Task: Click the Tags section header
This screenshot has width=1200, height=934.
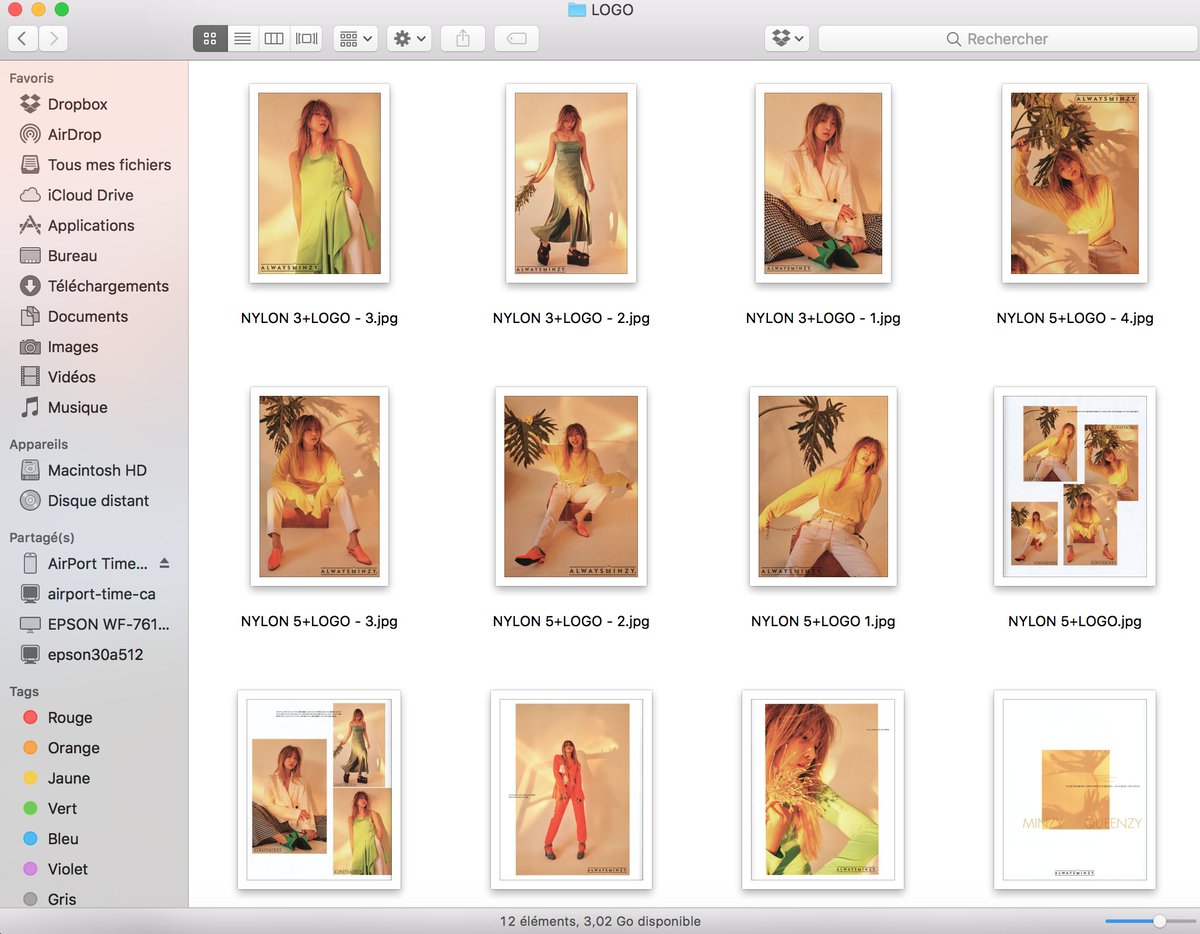Action: [x=24, y=691]
